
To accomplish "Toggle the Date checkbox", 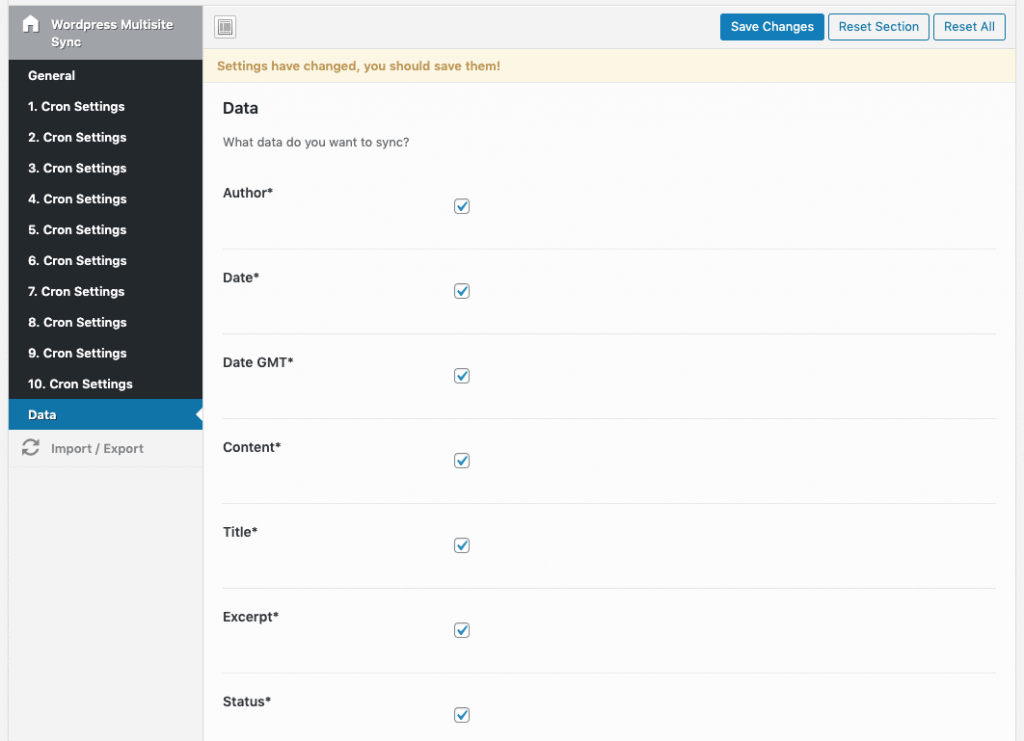I will pyautogui.click(x=462, y=291).
